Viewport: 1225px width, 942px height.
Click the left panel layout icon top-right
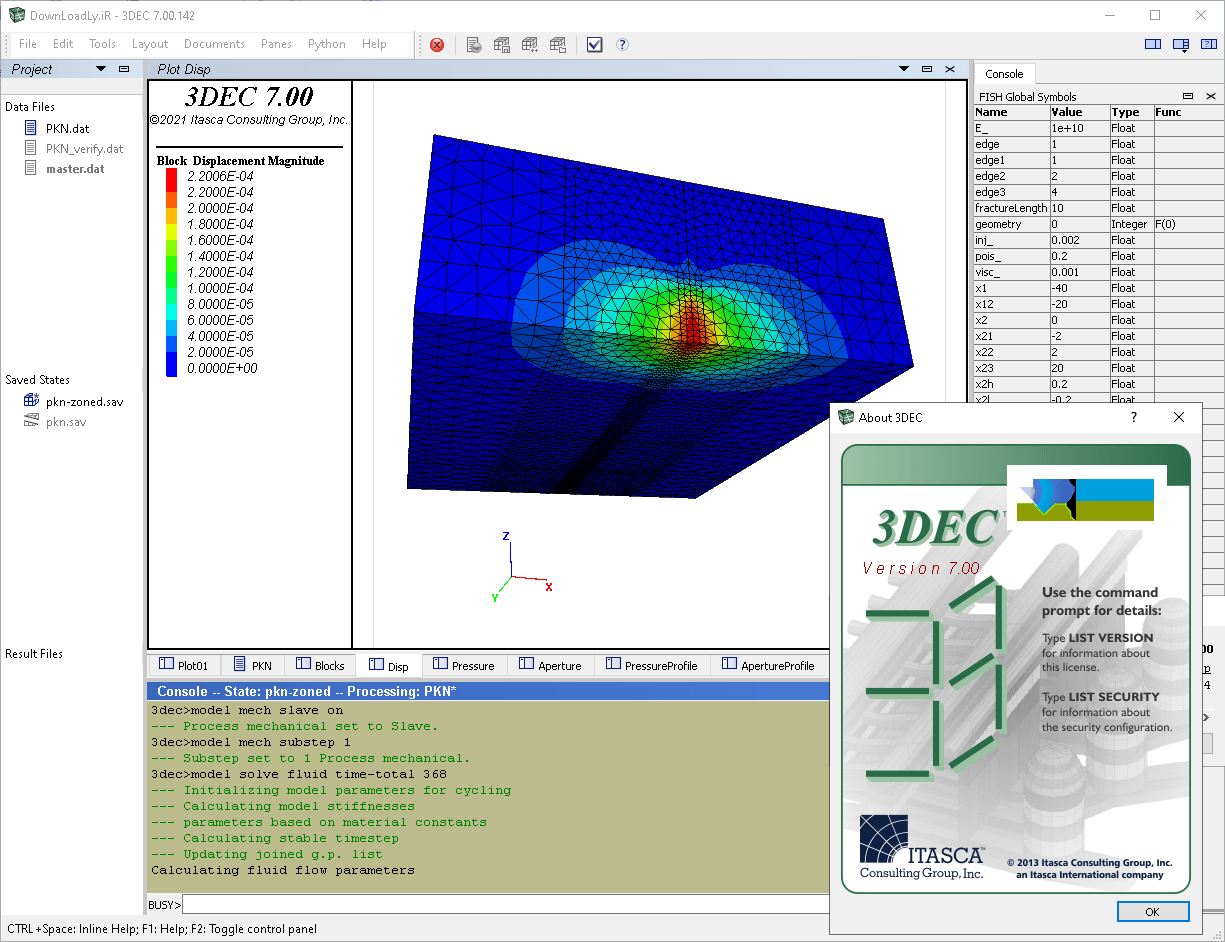1152,44
